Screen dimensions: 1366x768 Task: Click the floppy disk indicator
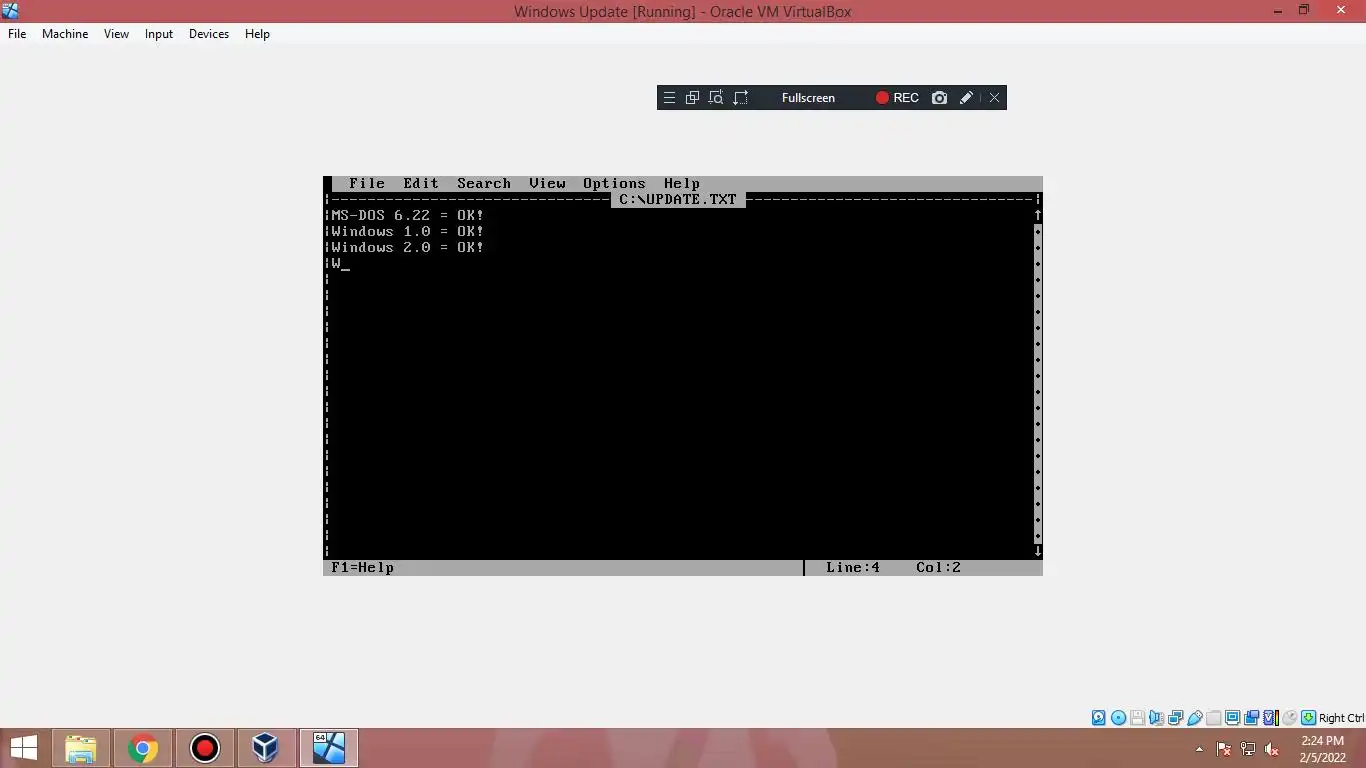coord(1137,718)
